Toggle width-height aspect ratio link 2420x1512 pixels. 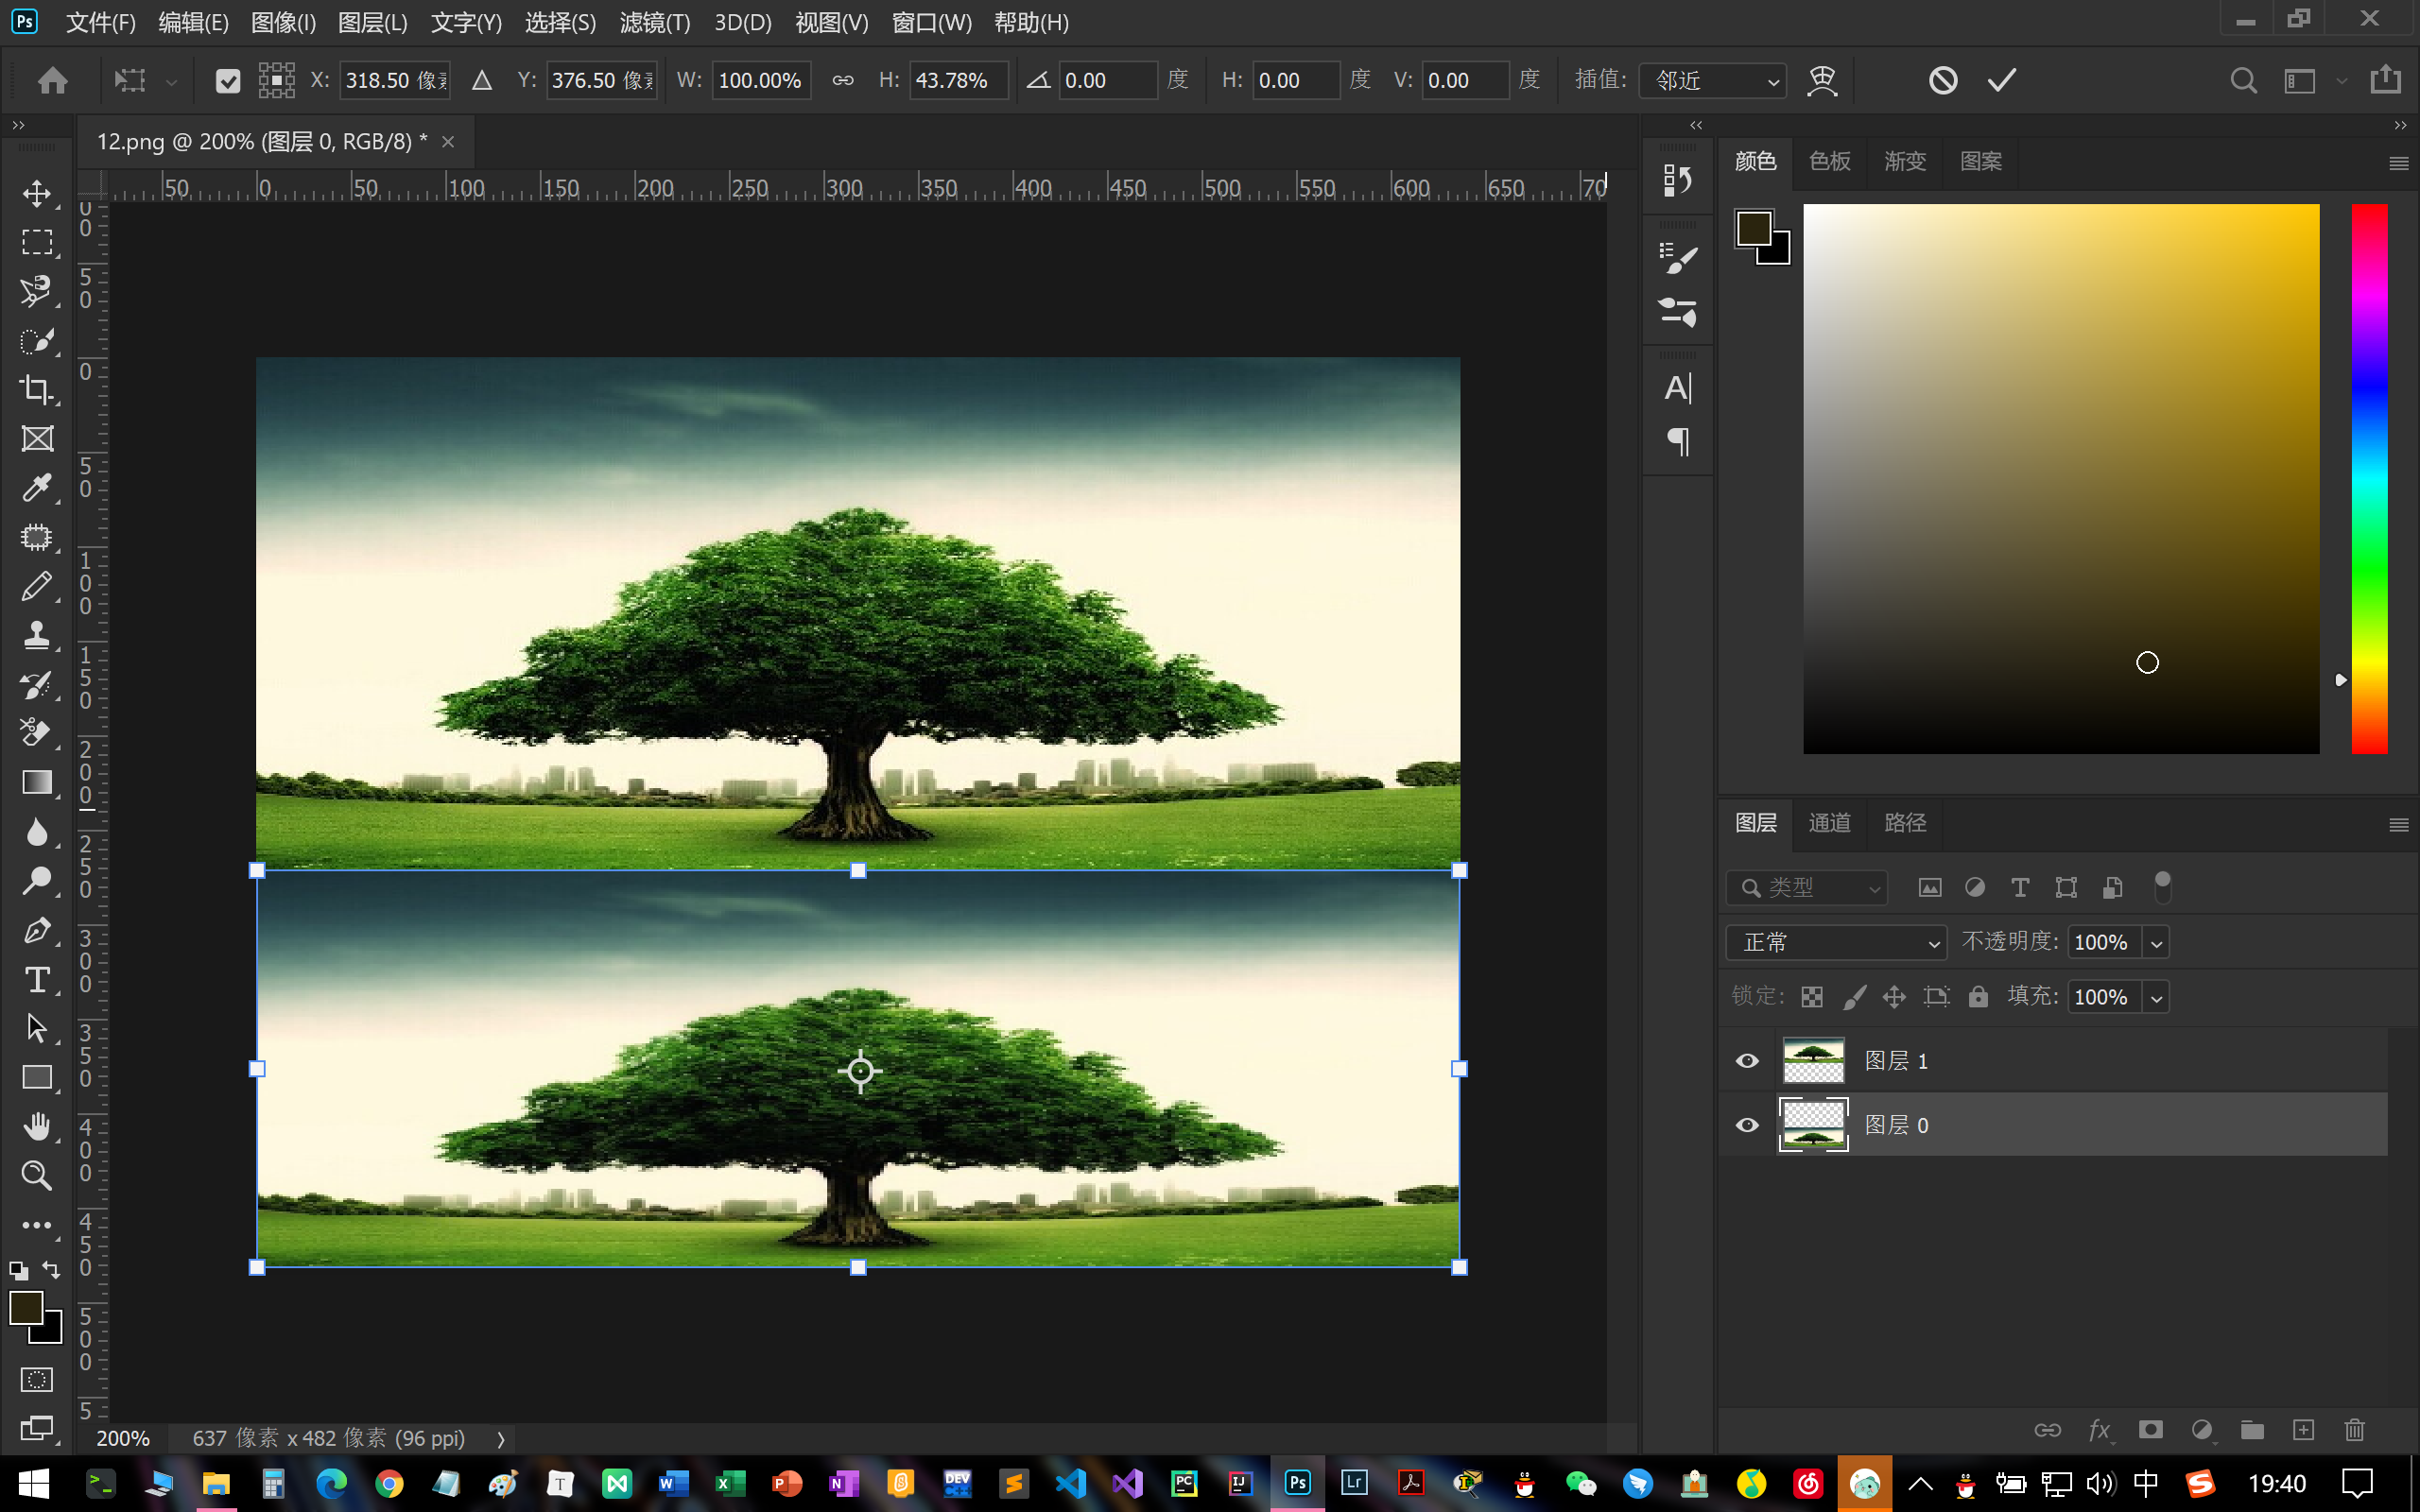(843, 80)
